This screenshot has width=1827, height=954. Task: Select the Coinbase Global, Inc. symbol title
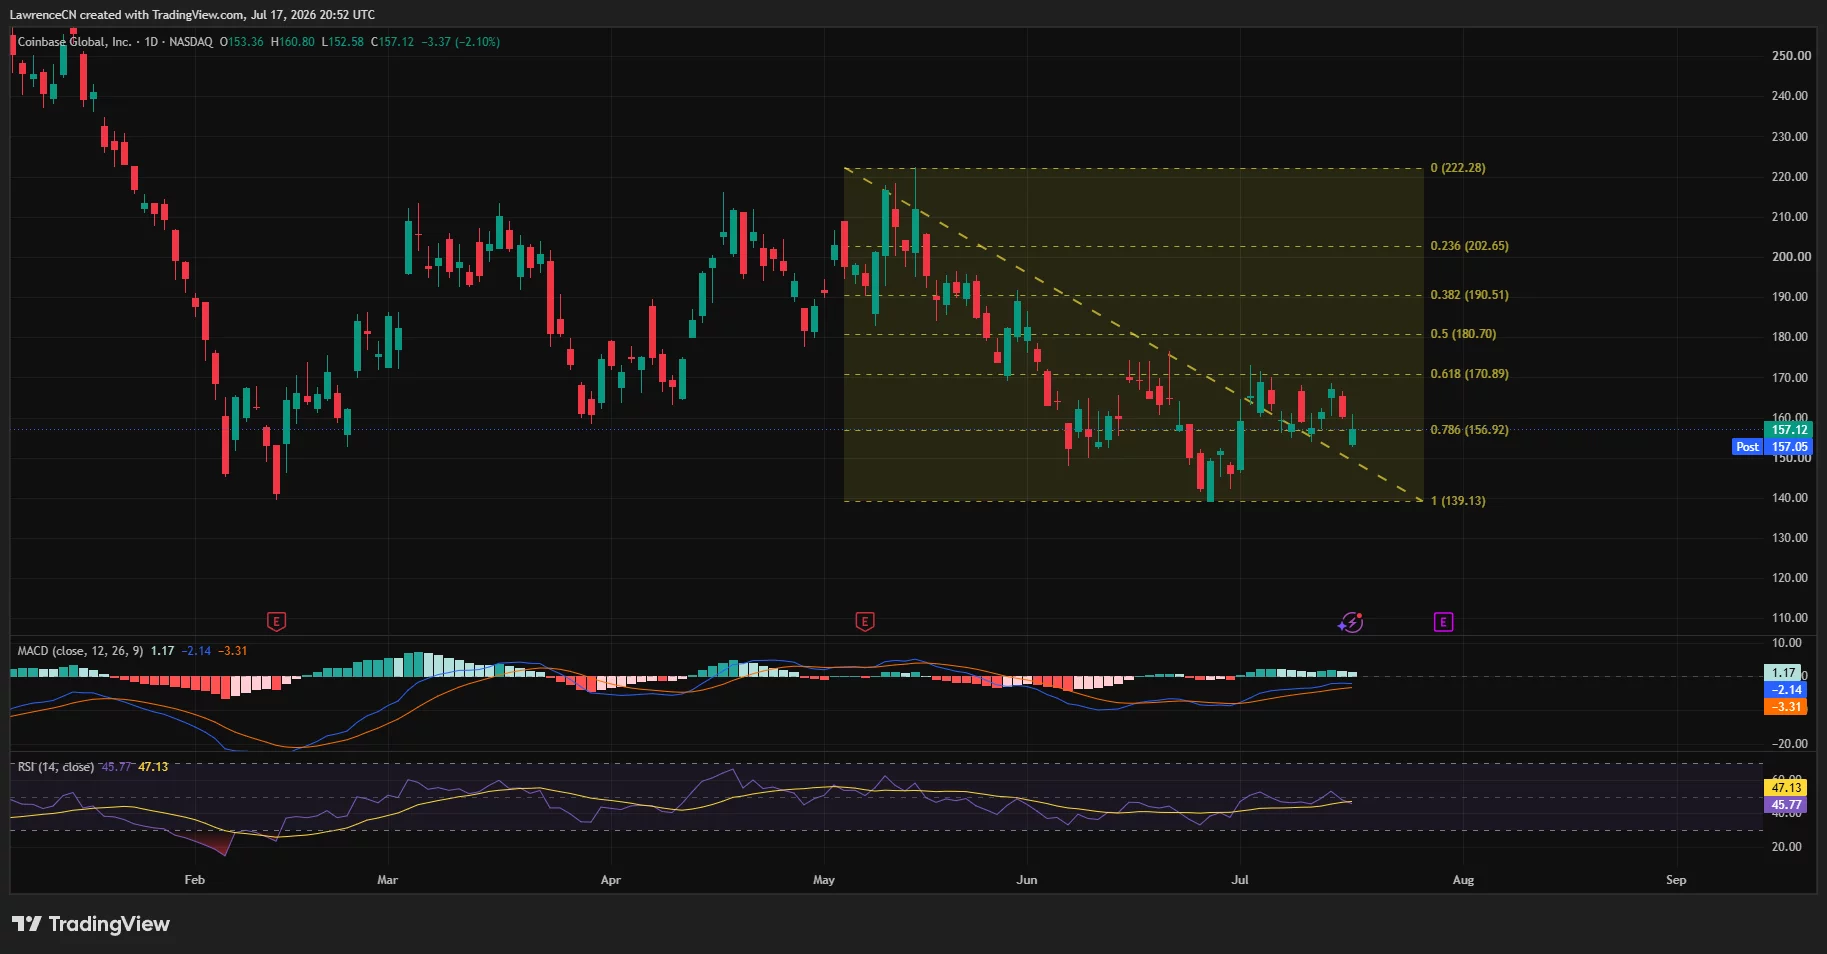tap(74, 42)
